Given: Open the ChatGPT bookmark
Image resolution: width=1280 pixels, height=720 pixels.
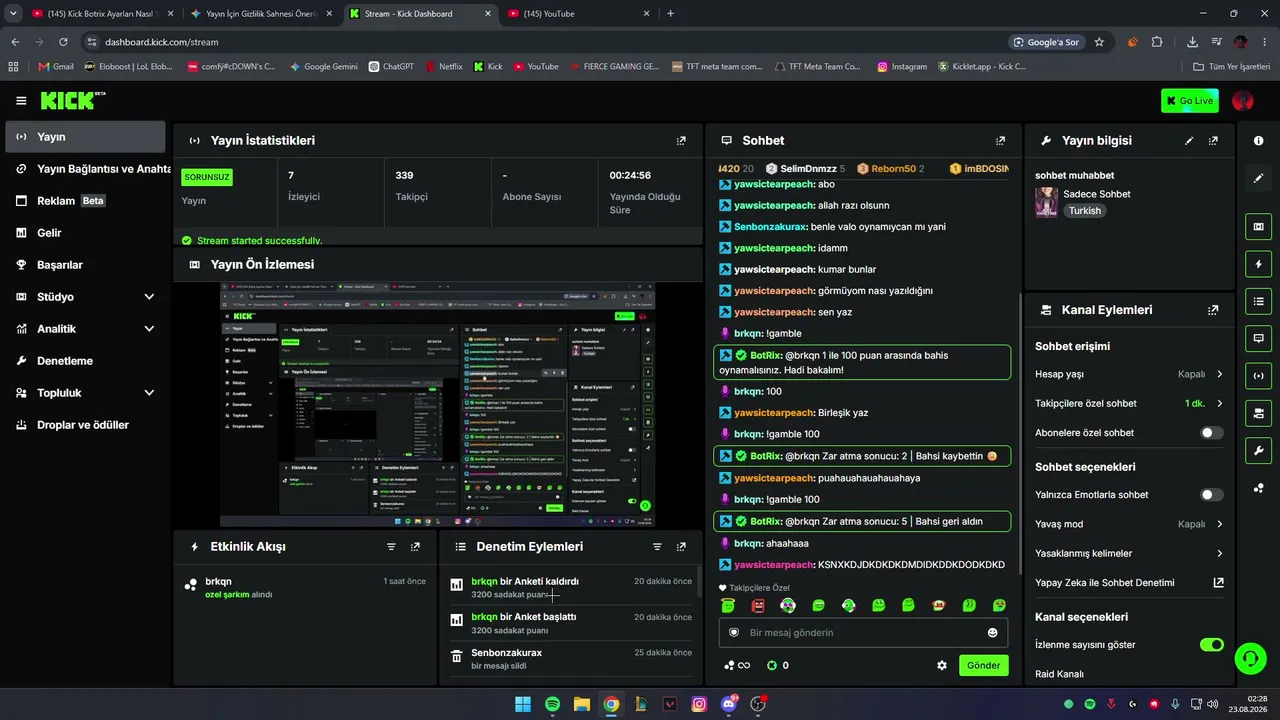Looking at the screenshot, I should point(390,66).
